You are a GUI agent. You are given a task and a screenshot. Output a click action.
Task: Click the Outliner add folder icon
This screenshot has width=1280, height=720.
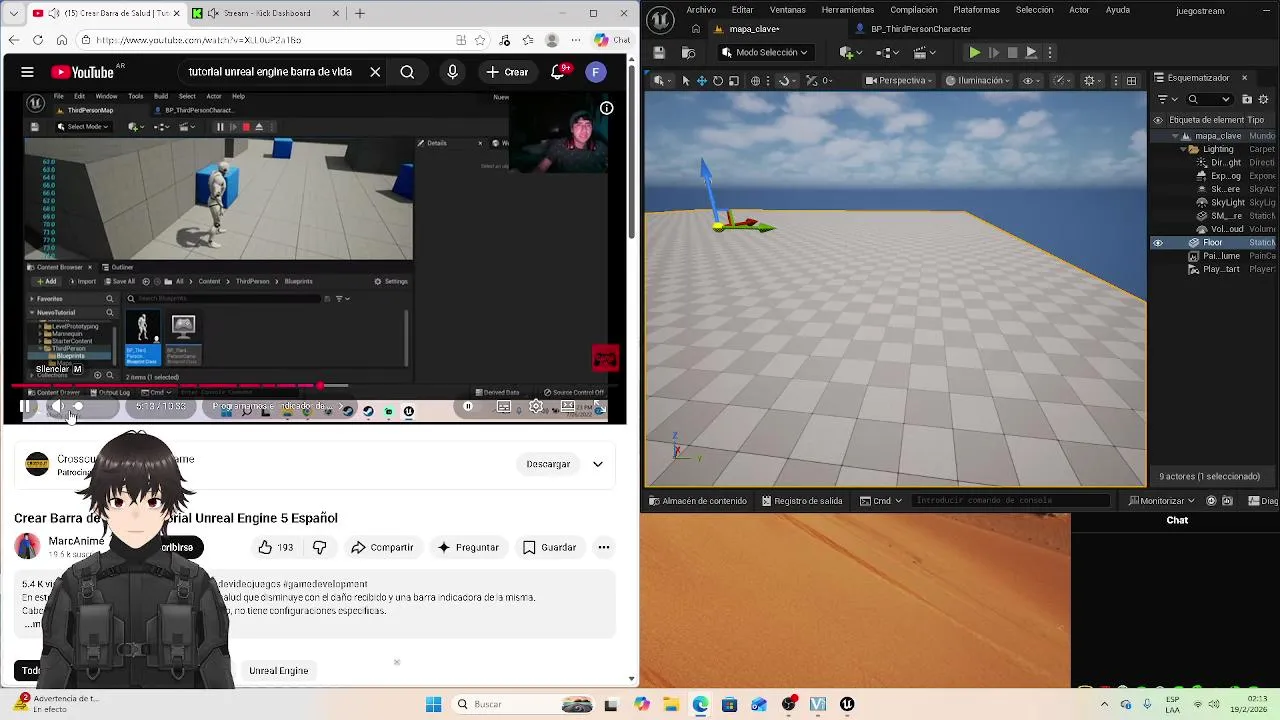pos(1247,99)
